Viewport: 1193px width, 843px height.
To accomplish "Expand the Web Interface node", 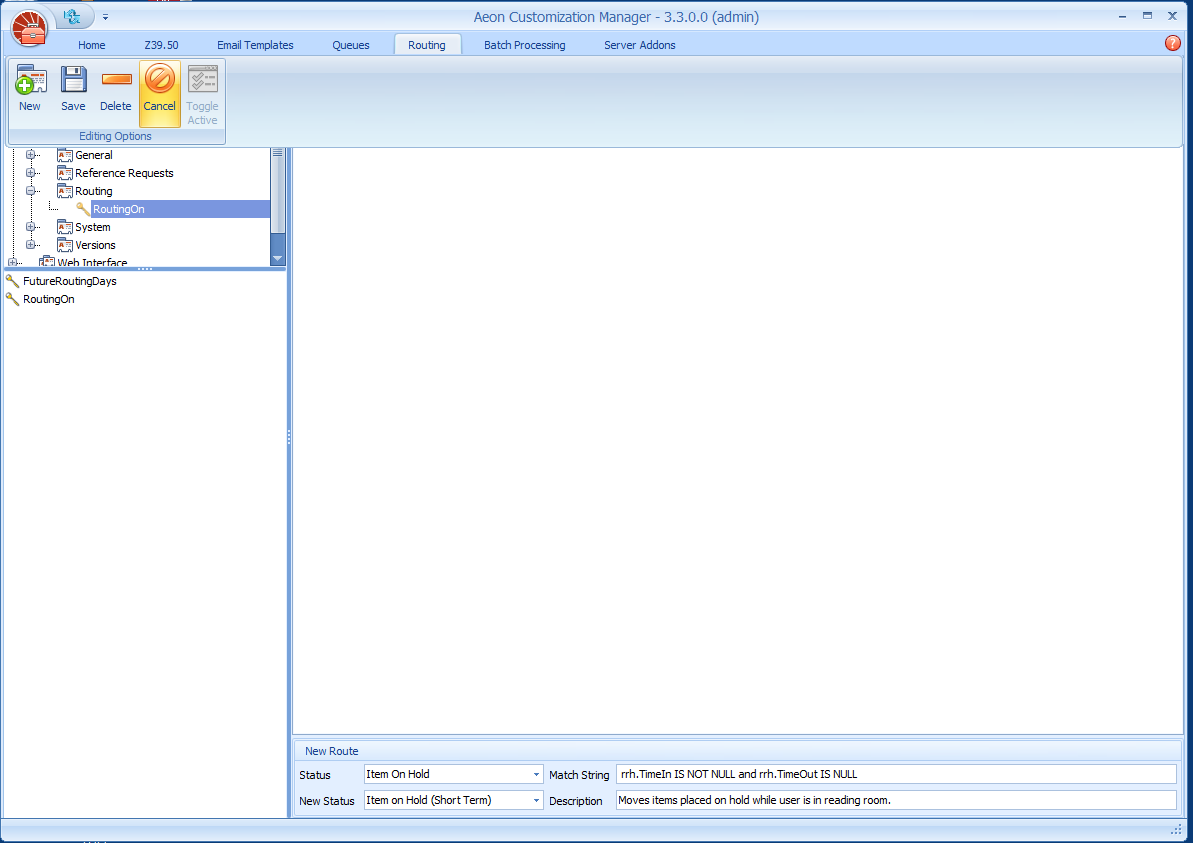I will coord(14,262).
